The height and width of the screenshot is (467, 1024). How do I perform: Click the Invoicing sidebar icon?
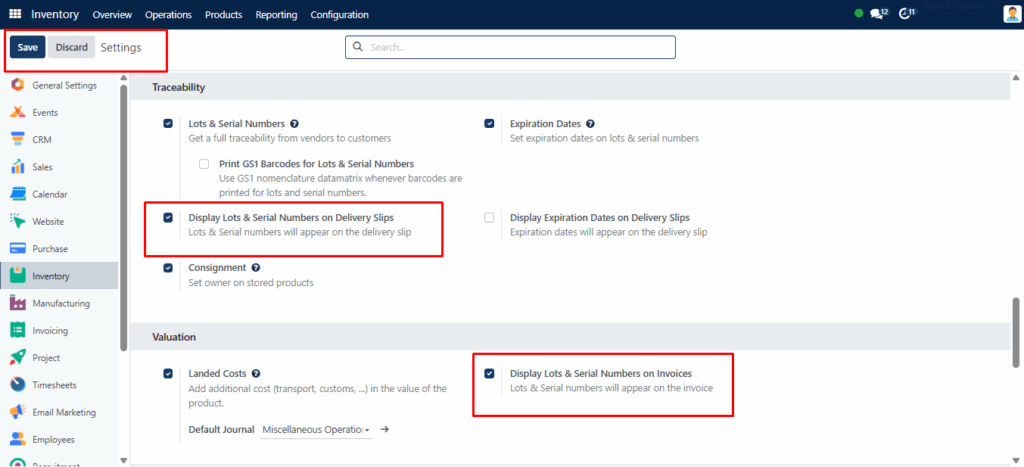point(18,330)
